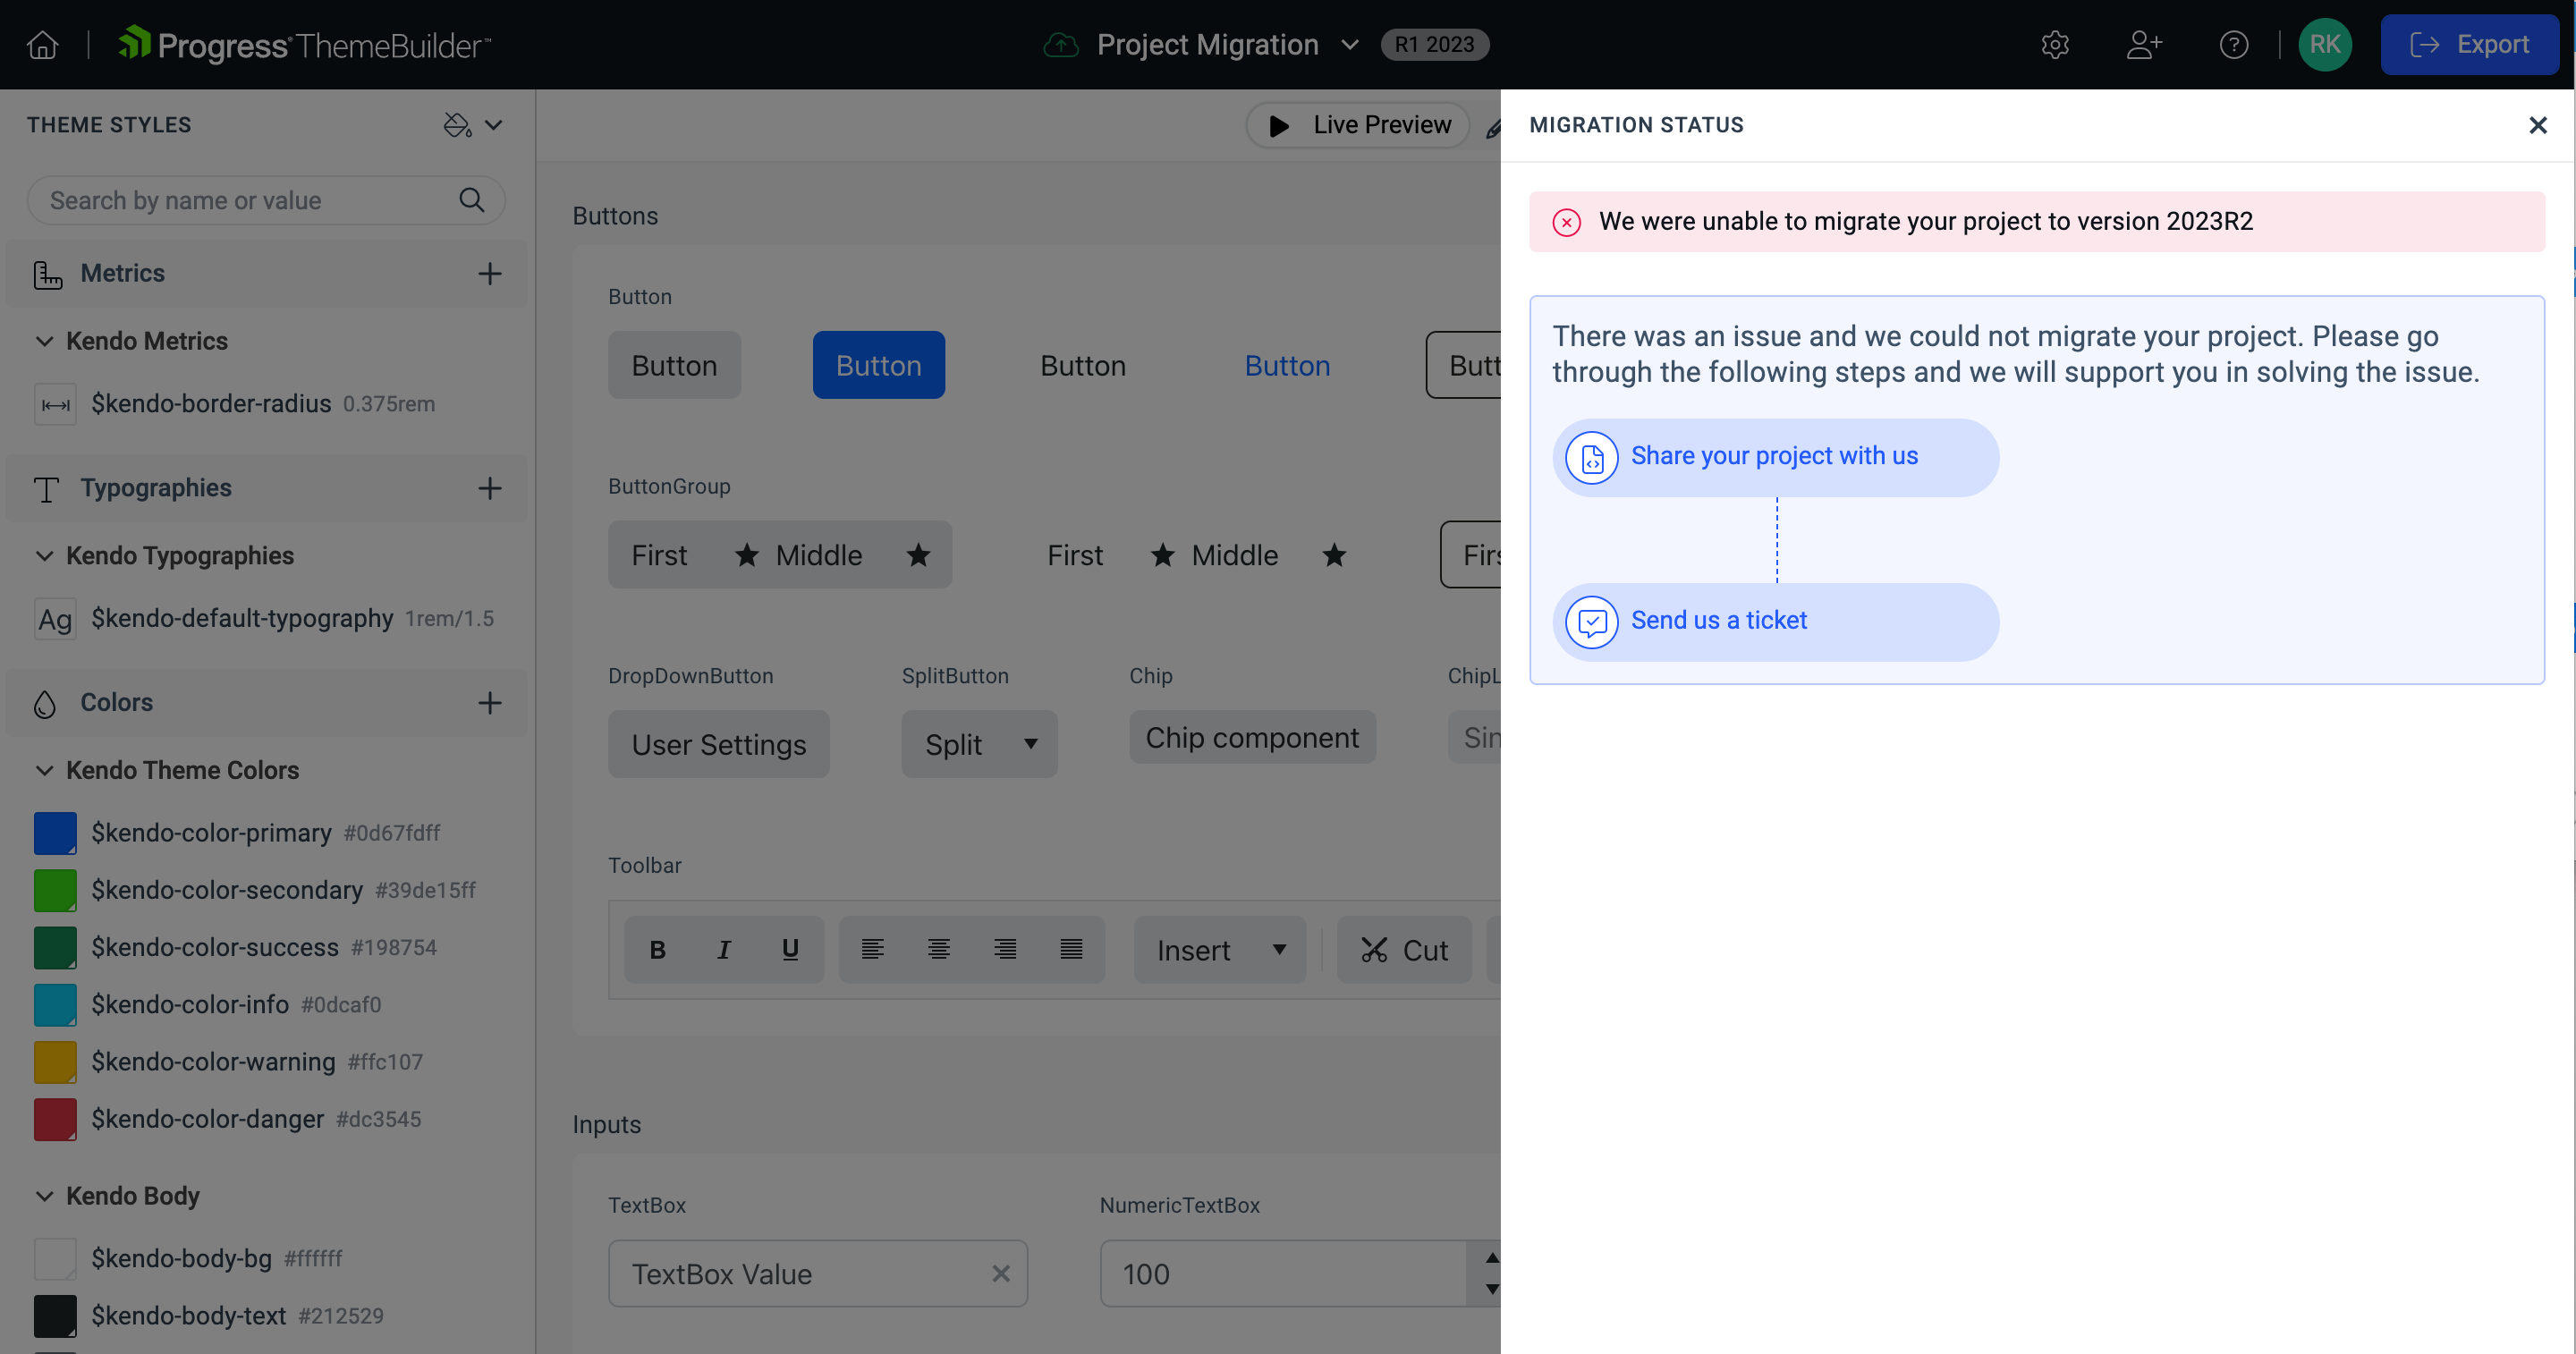The height and width of the screenshot is (1354, 2576).
Task: Click the $kendo-color-primary color swatch
Action: 55,833
